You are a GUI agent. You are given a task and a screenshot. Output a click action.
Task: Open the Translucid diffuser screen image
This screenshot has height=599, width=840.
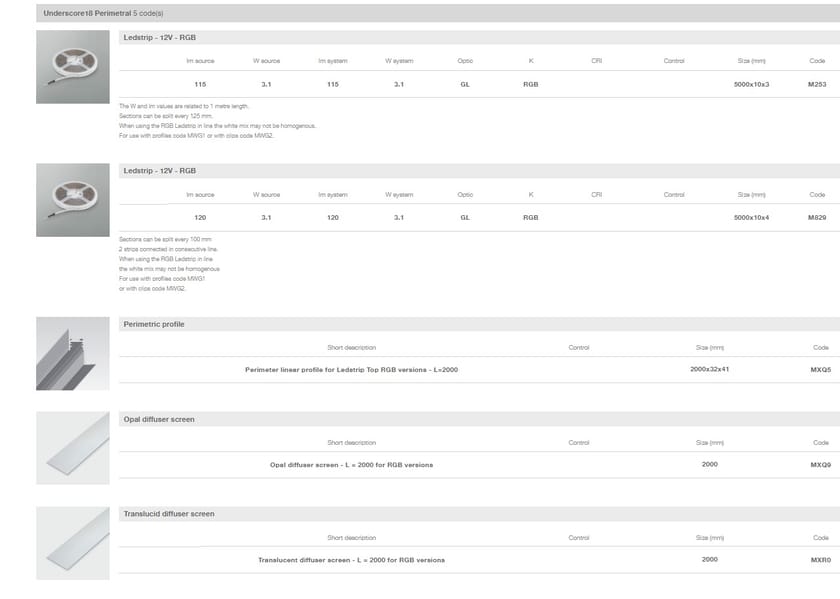(x=72, y=543)
